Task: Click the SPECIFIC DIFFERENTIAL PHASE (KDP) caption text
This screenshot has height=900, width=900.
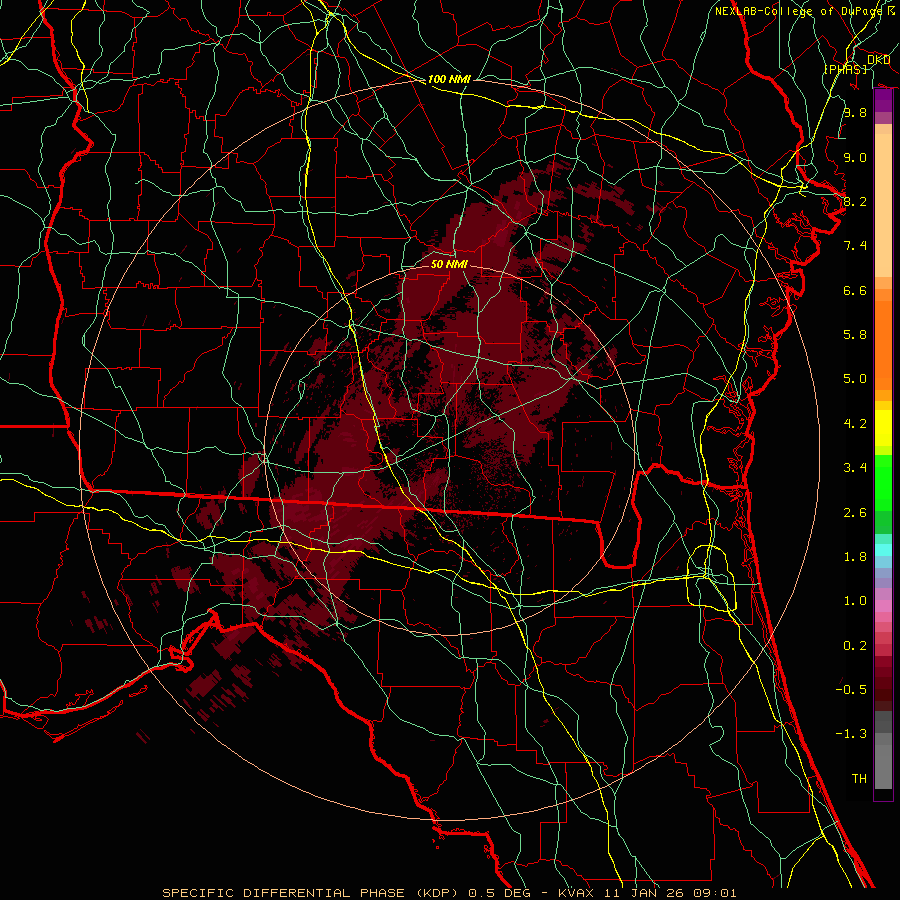Action: 313,893
